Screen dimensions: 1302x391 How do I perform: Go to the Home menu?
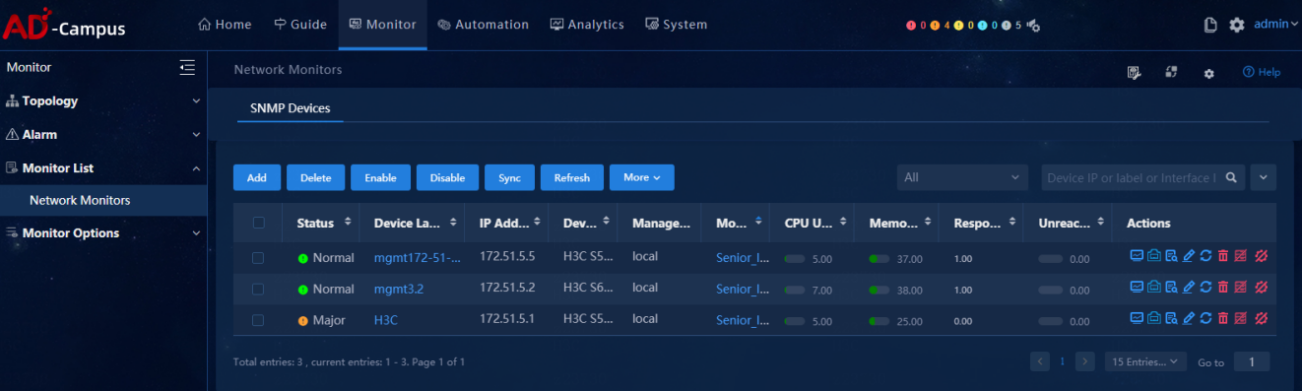[225, 24]
